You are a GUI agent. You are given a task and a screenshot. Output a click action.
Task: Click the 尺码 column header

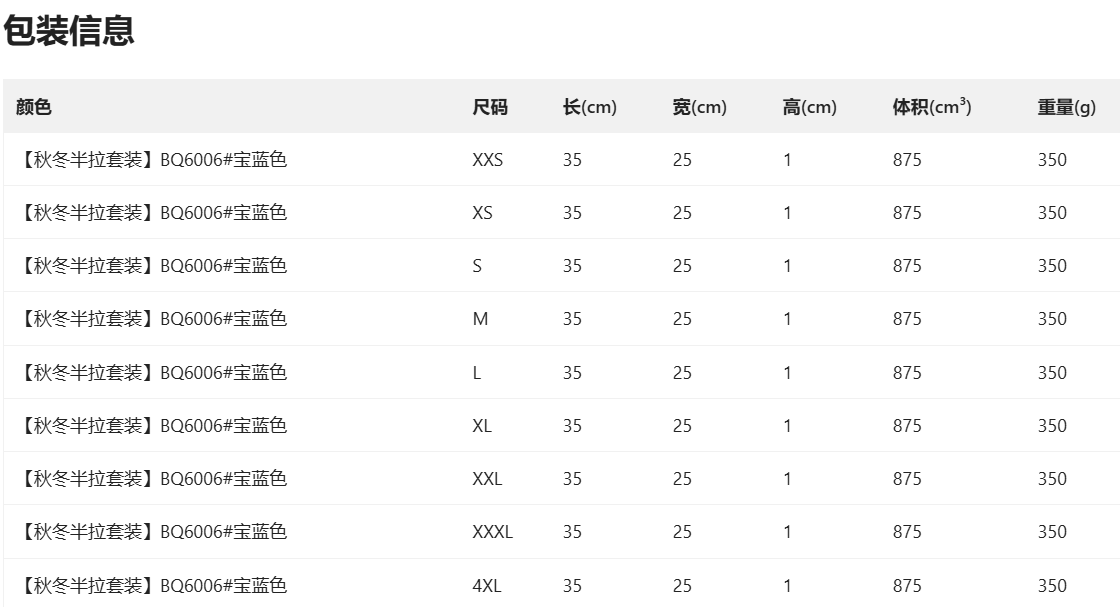(x=490, y=107)
